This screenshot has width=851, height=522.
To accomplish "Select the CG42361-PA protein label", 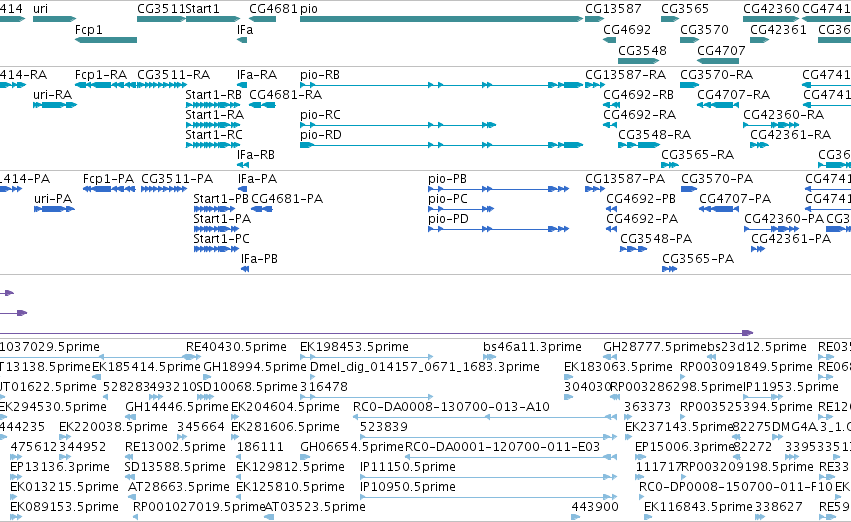I will point(791,239).
